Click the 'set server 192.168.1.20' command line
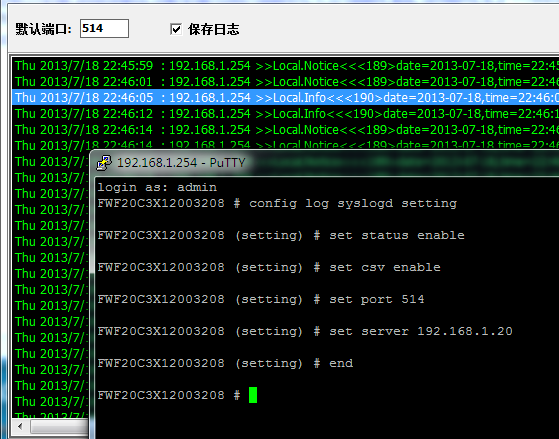 (x=305, y=331)
